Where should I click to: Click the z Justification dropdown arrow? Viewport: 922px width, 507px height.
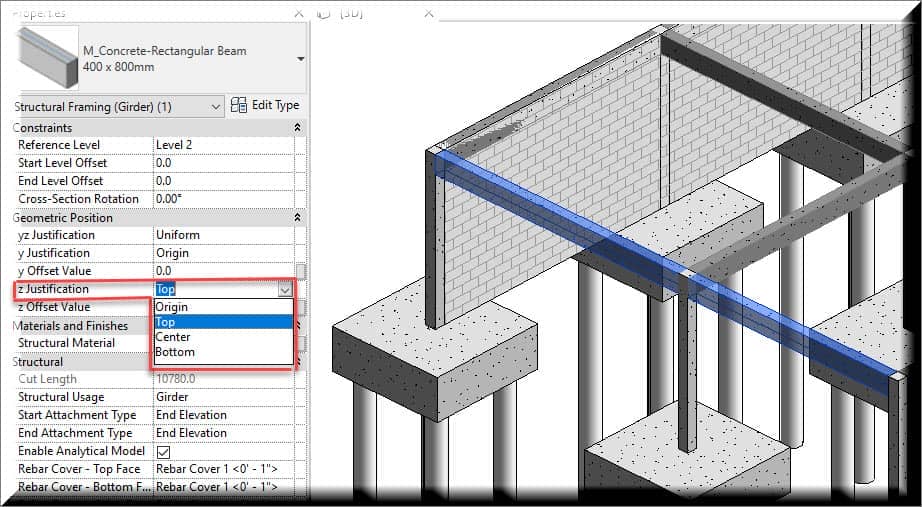(284, 289)
